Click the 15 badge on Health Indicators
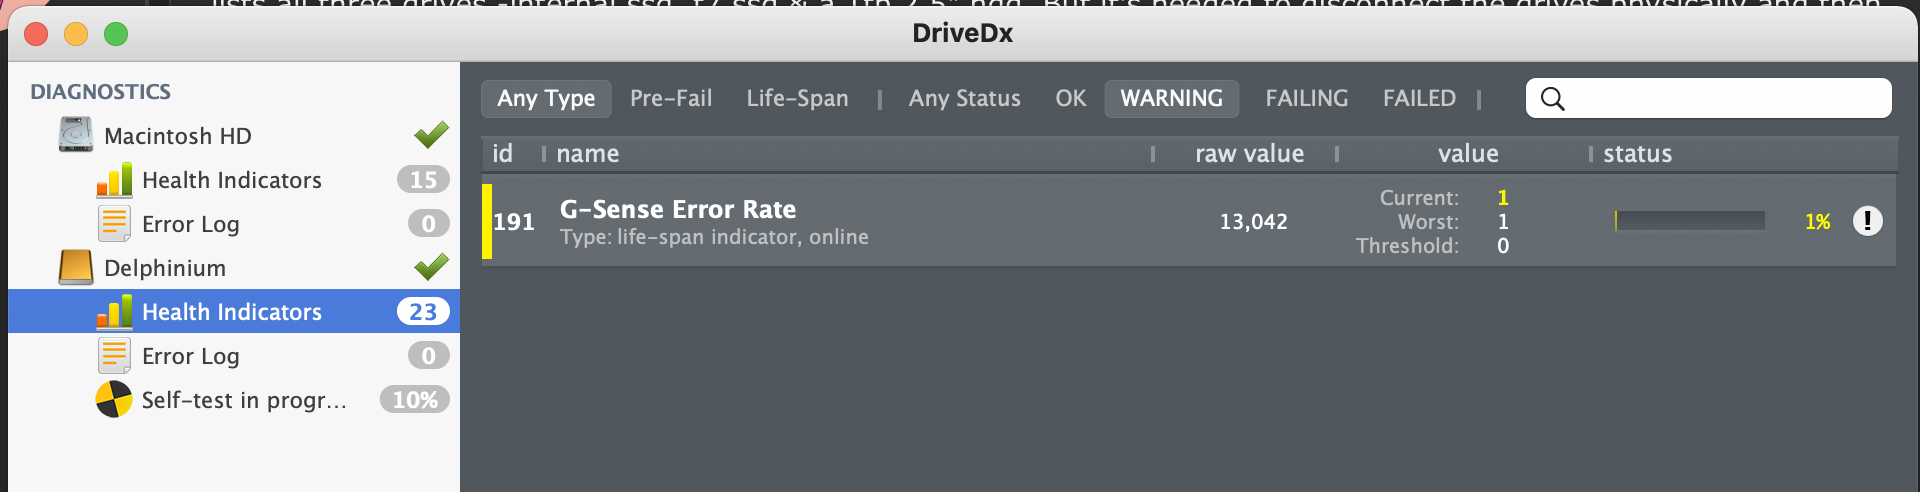1920x492 pixels. 423,180
